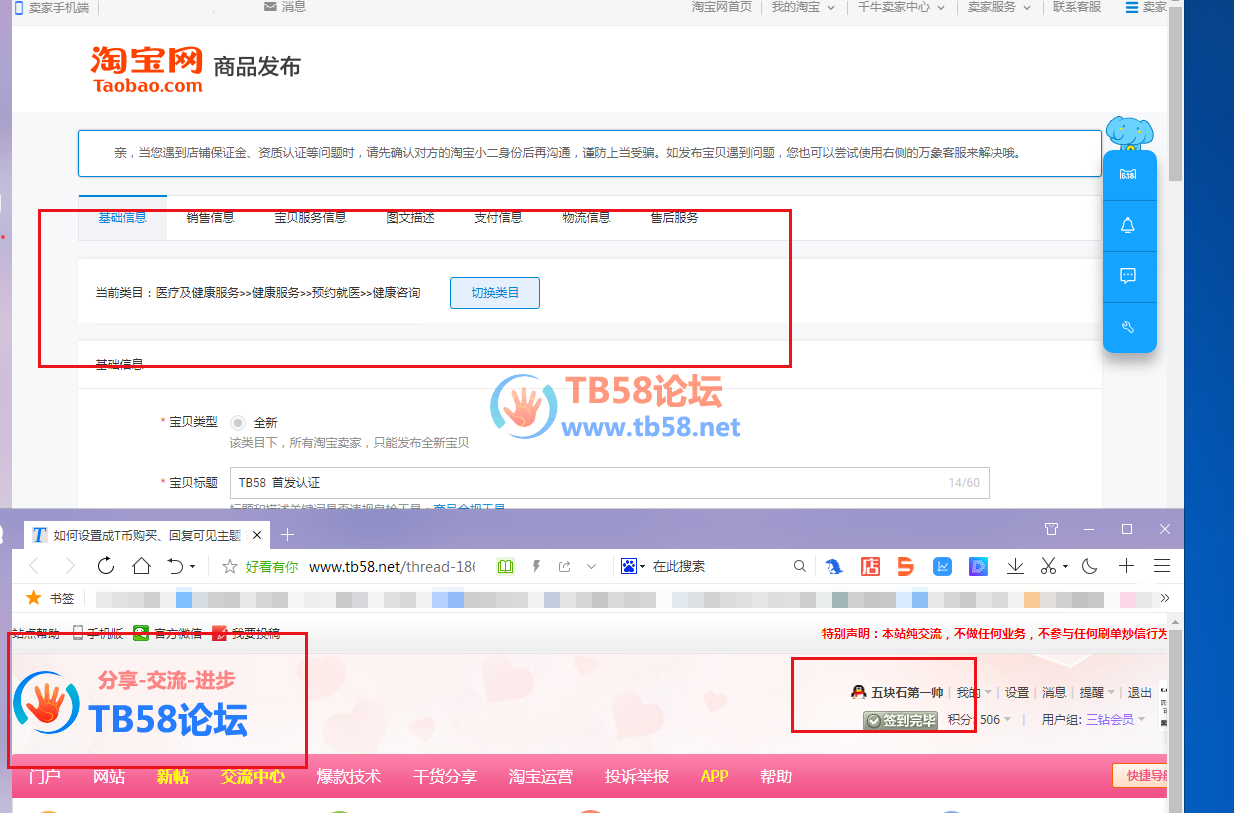Click the Taobao.com logo
This screenshot has height=813, width=1234.
[147, 69]
